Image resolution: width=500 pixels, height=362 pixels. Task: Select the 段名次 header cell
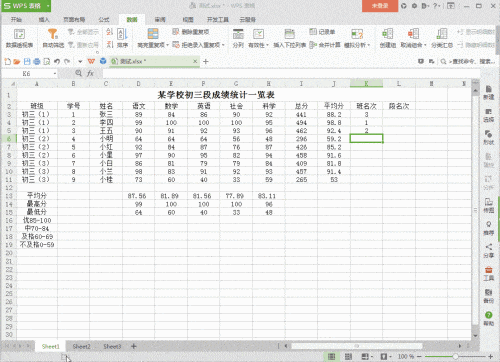tap(399, 106)
